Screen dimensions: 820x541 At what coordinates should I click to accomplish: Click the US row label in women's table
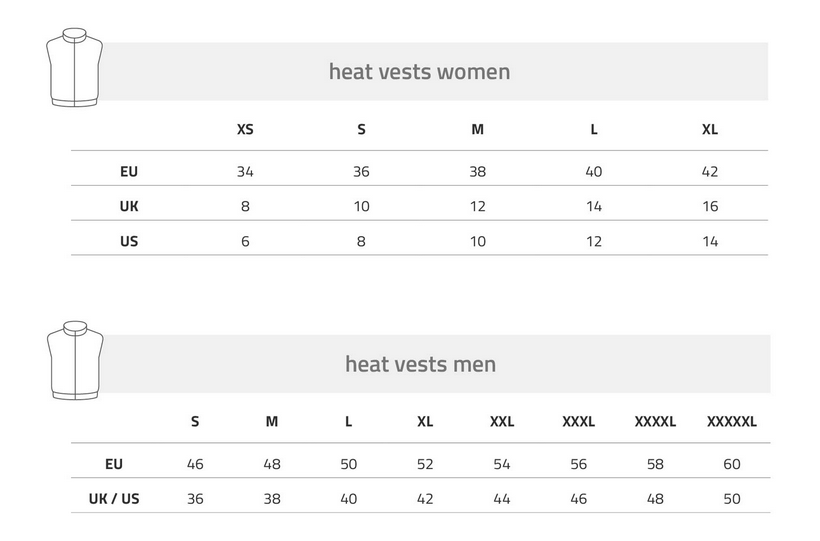point(129,241)
